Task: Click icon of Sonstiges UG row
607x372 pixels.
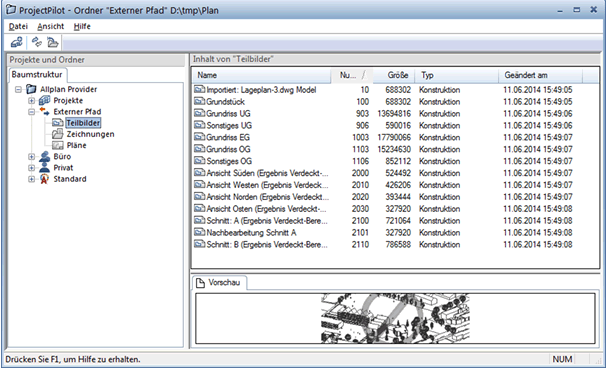Action: point(199,125)
